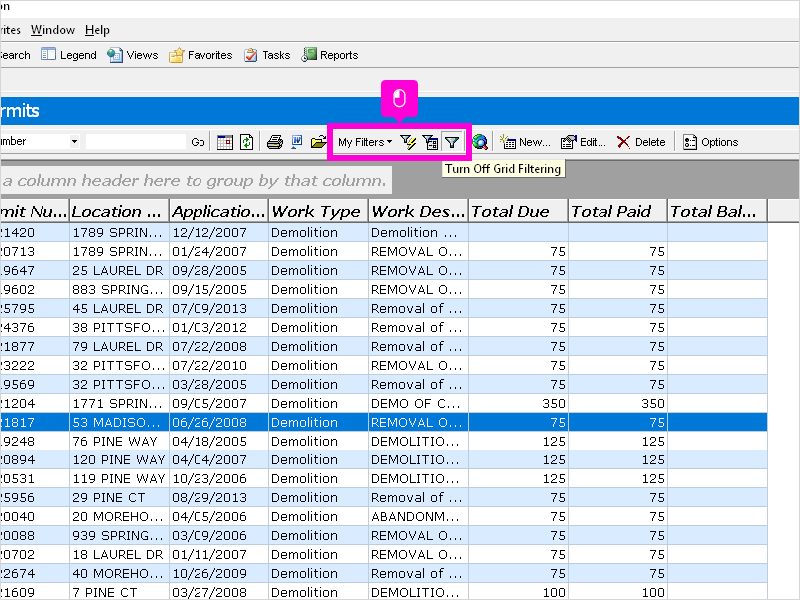Click the 119 PINE WAY location cell
Viewport: 800px width, 600px height.
(x=119, y=479)
